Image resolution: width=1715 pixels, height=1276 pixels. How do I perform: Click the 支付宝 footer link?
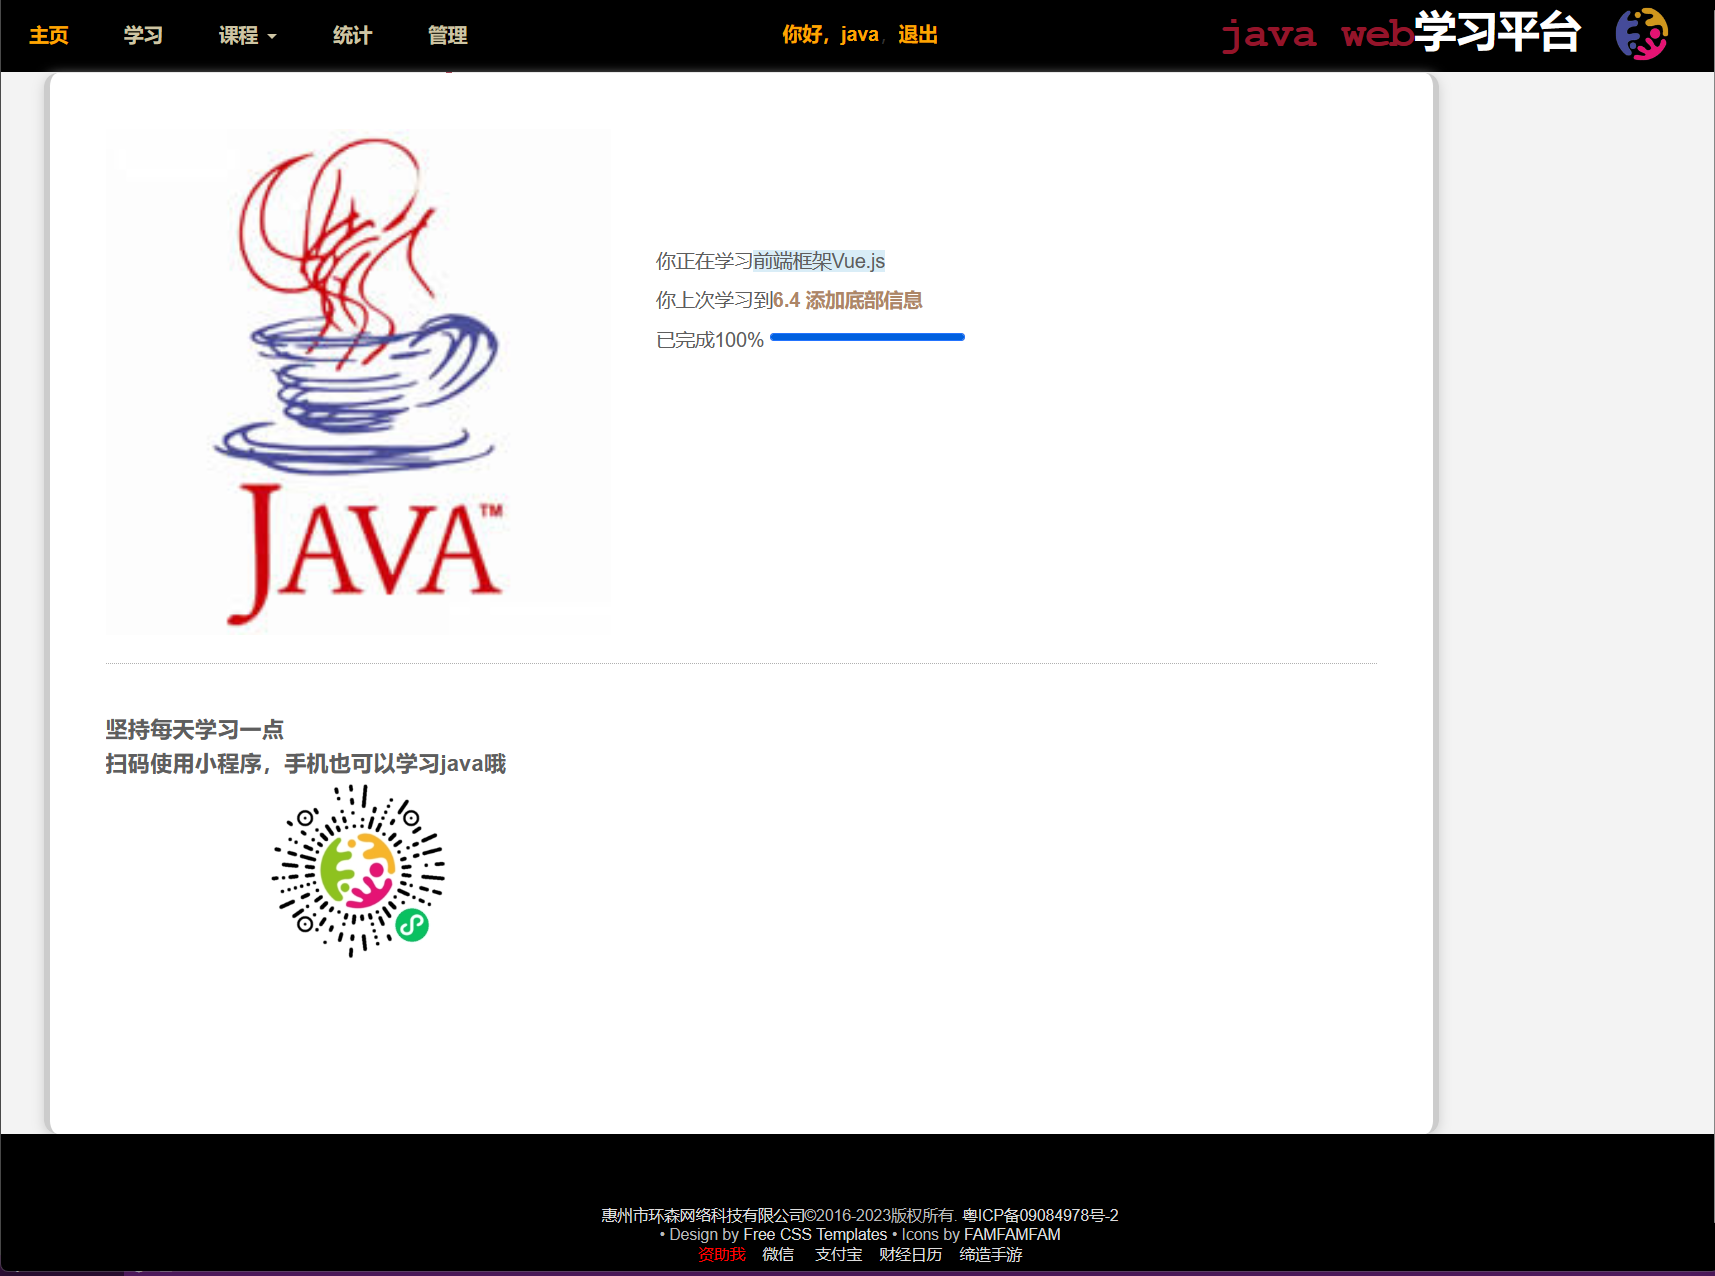click(x=838, y=1254)
